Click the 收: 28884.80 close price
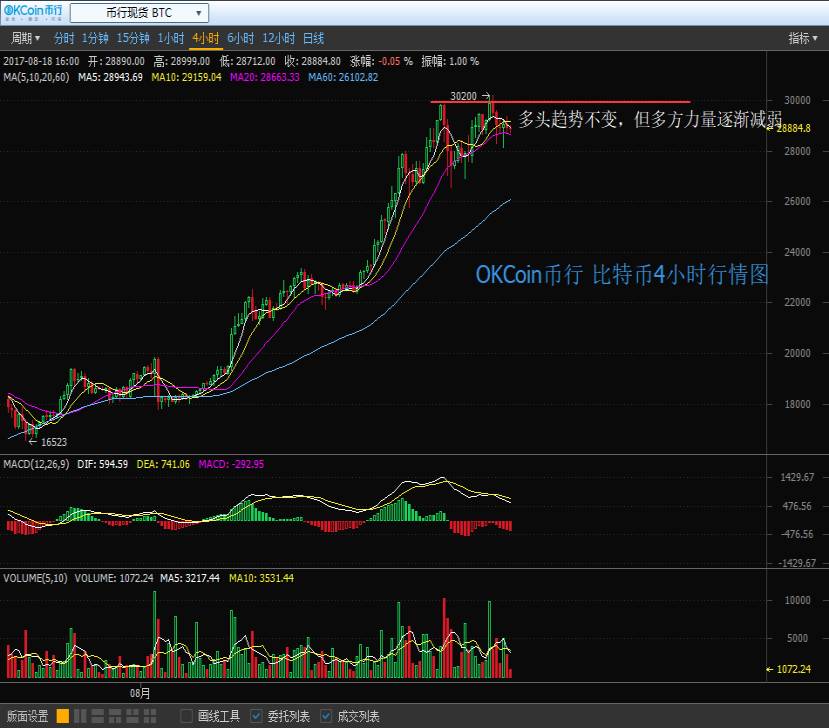 [312, 61]
